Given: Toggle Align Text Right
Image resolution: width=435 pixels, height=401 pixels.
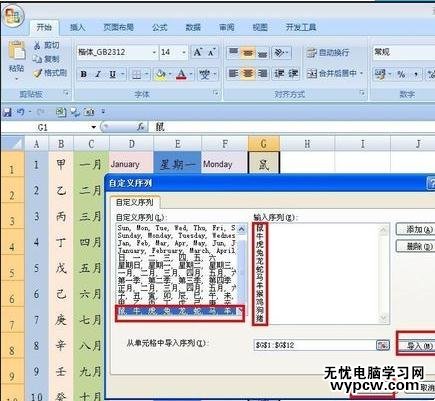Looking at the screenshot, I should pos(262,73).
